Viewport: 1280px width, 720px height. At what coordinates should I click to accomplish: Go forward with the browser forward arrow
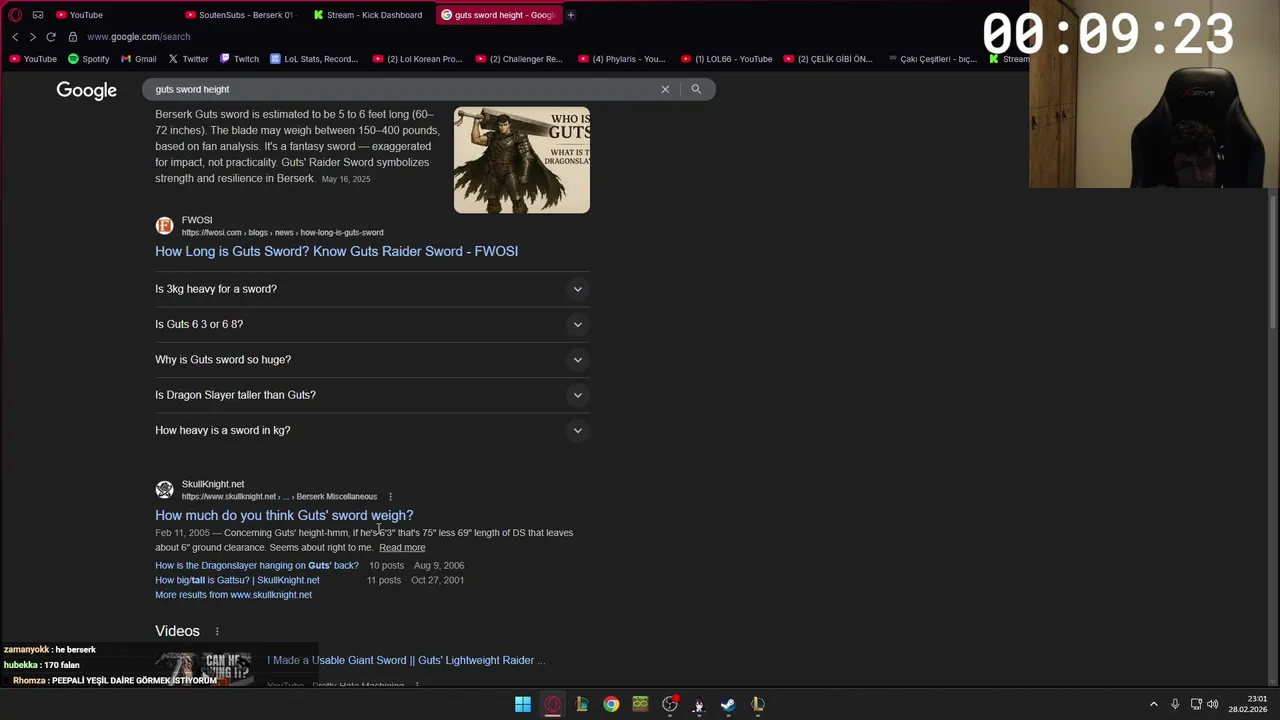click(x=32, y=37)
